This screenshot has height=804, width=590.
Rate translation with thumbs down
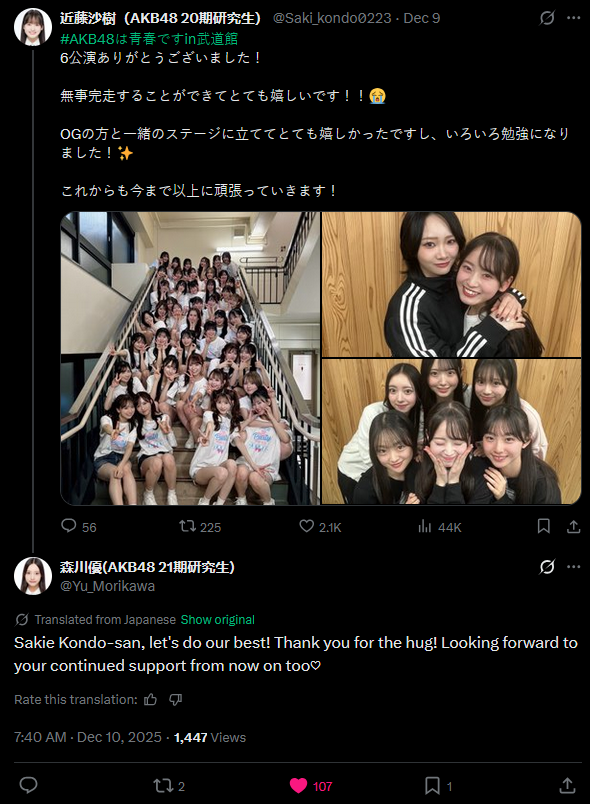pyautogui.click(x=176, y=700)
